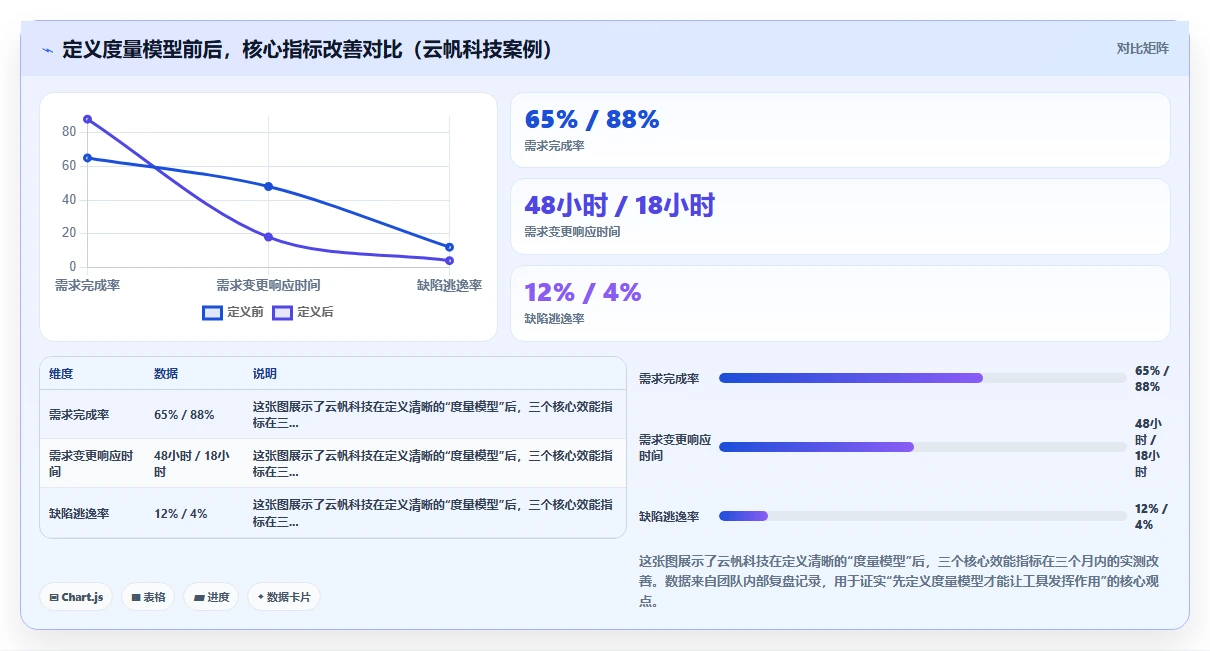Viewport: 1210px width, 651px height.
Task: Click y-axis tick value 40
Action: [x=69, y=200]
